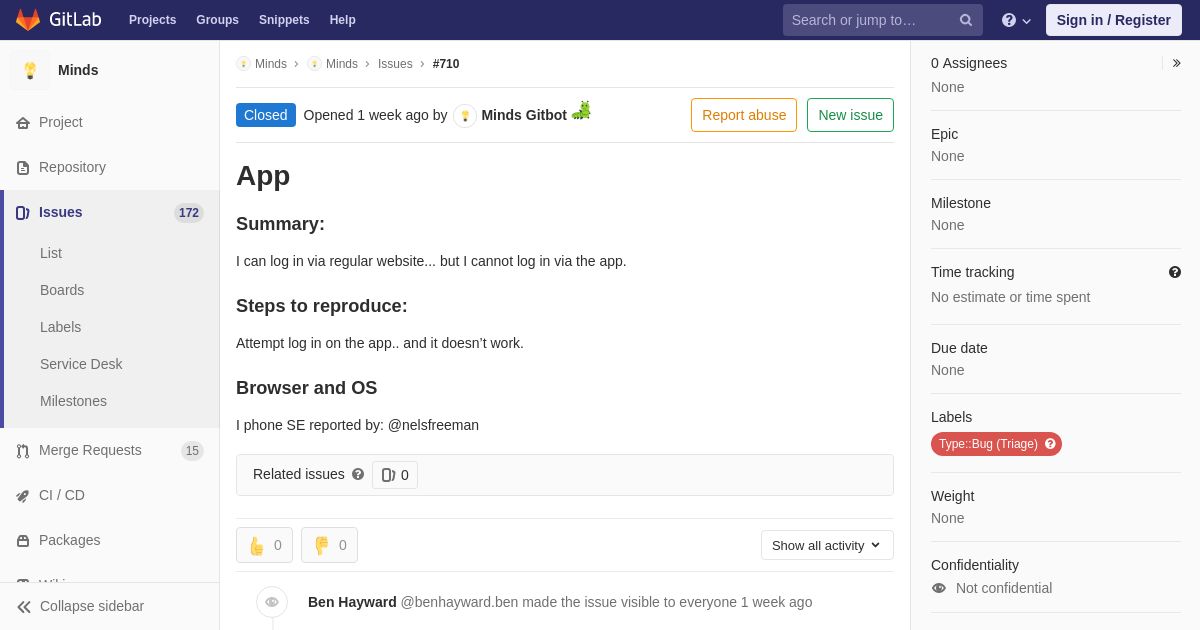1200x630 pixels.
Task: Click the thumbs down reaction button
Action: pos(329,545)
